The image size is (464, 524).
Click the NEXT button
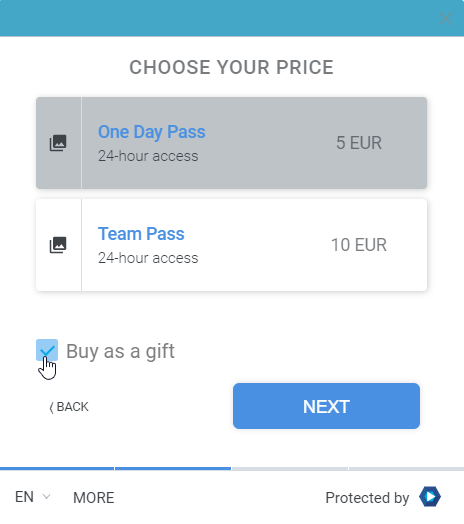pos(326,406)
